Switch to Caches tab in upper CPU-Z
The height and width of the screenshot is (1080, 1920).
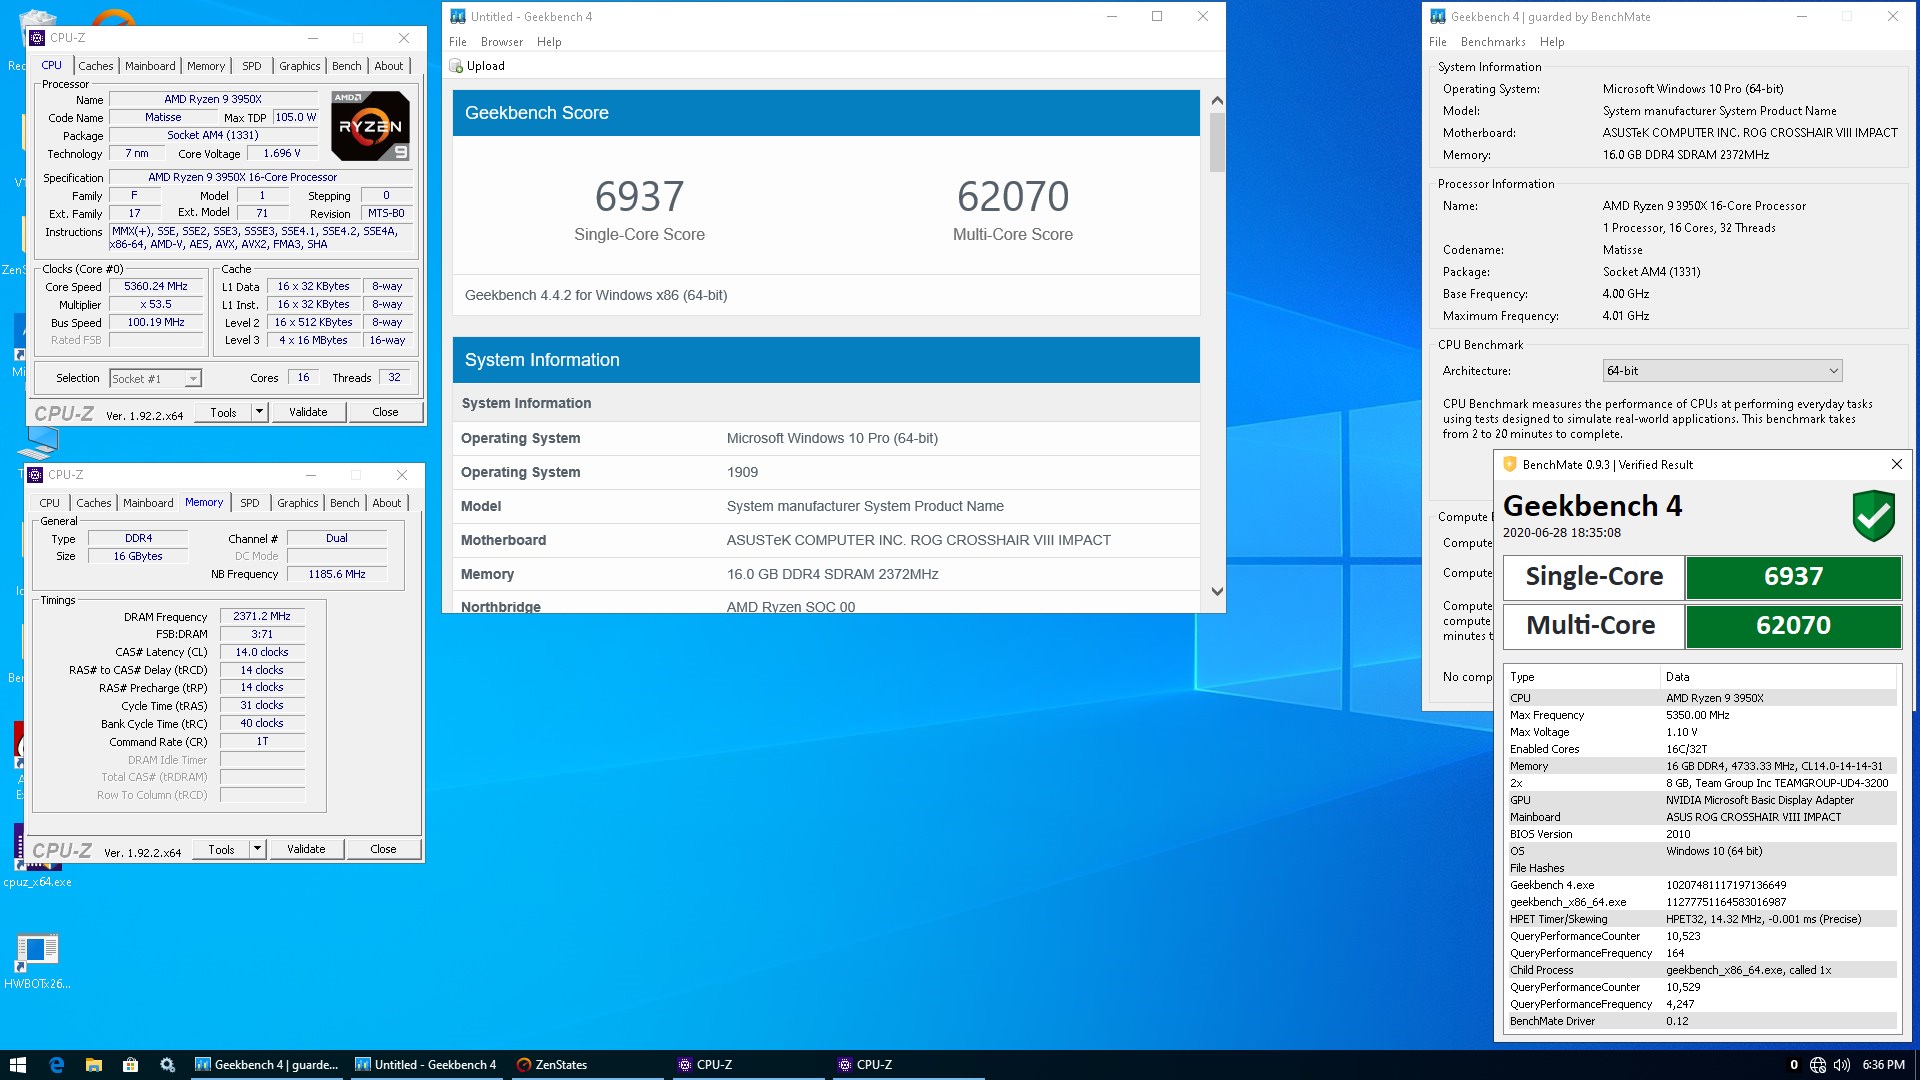[x=96, y=66]
